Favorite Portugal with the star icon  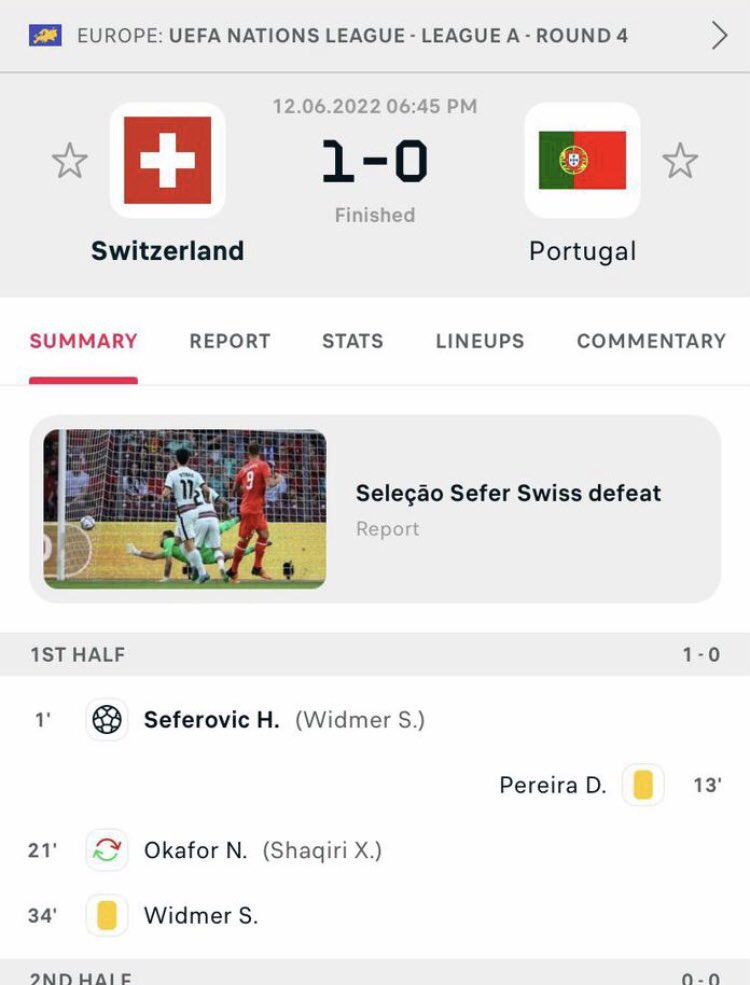680,161
